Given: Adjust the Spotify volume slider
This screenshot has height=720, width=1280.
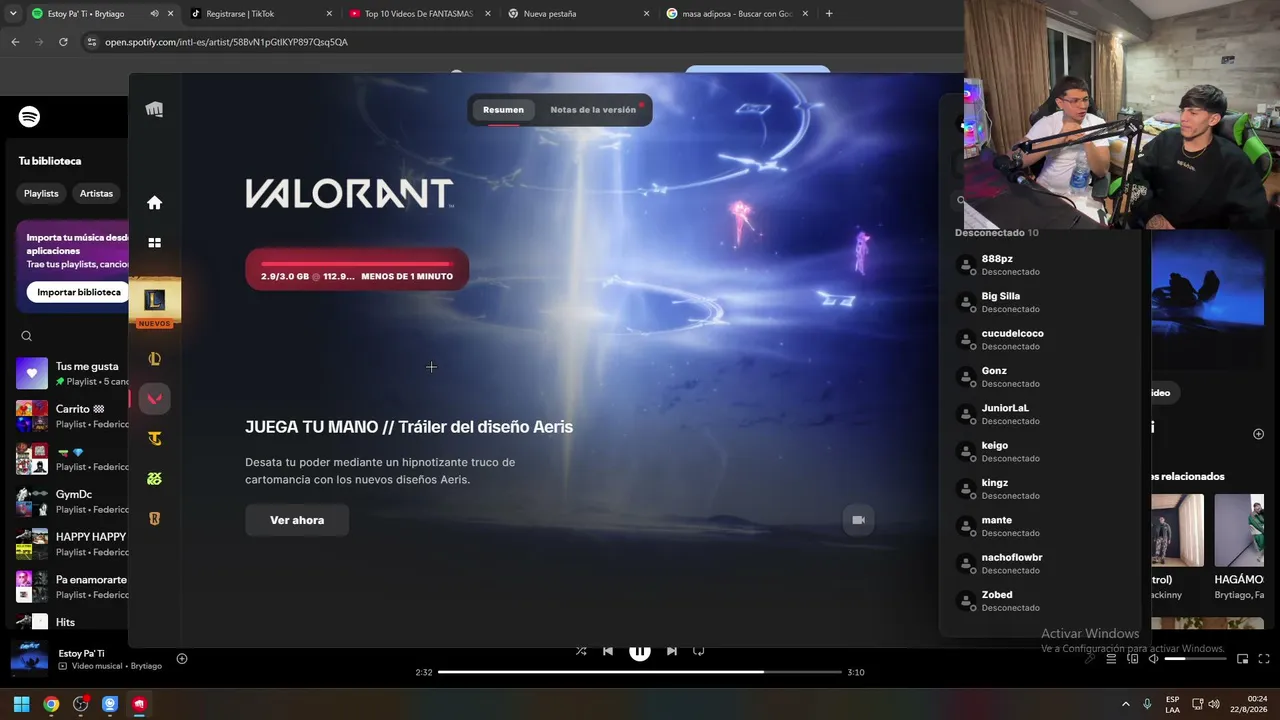Looking at the screenshot, I should coord(1195,659).
